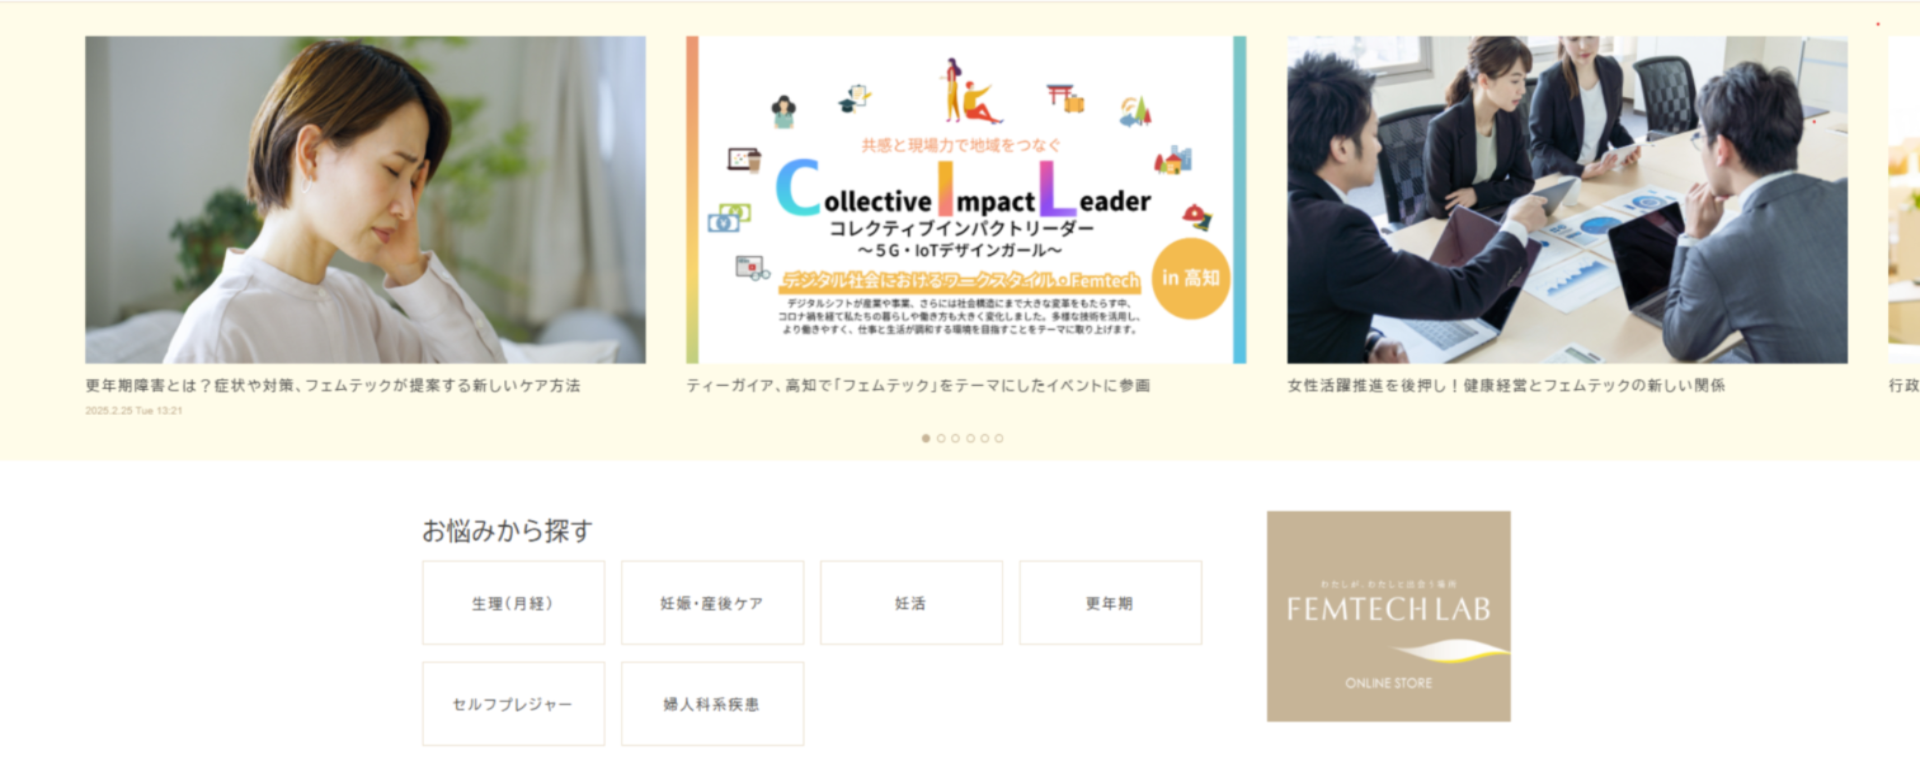The width and height of the screenshot is (1920, 768).
Task: Open the 更年期障害 article thumbnail
Action: coord(365,200)
